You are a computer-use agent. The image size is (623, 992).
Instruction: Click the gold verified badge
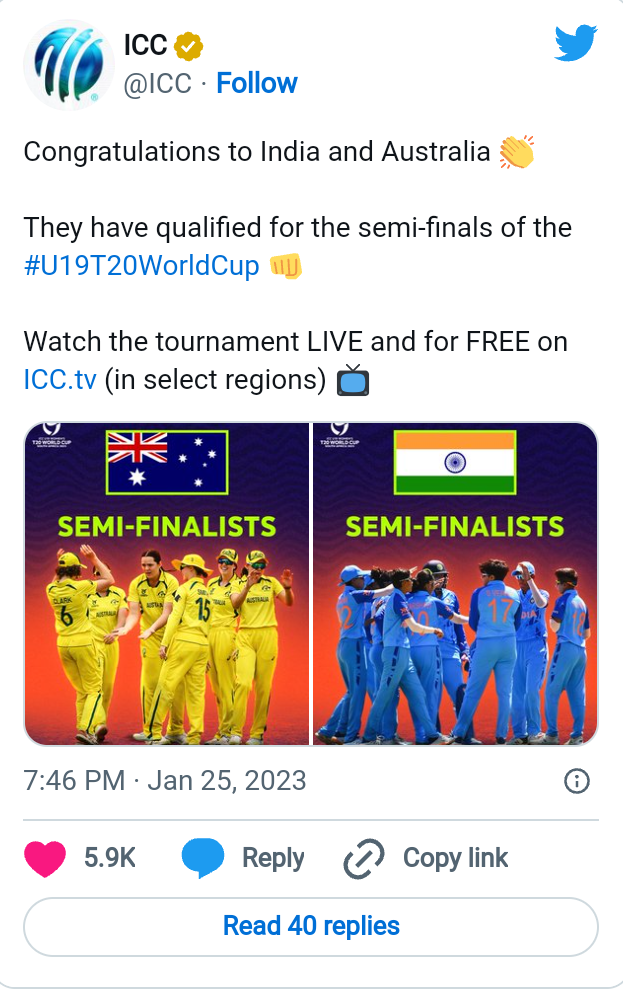point(189,46)
